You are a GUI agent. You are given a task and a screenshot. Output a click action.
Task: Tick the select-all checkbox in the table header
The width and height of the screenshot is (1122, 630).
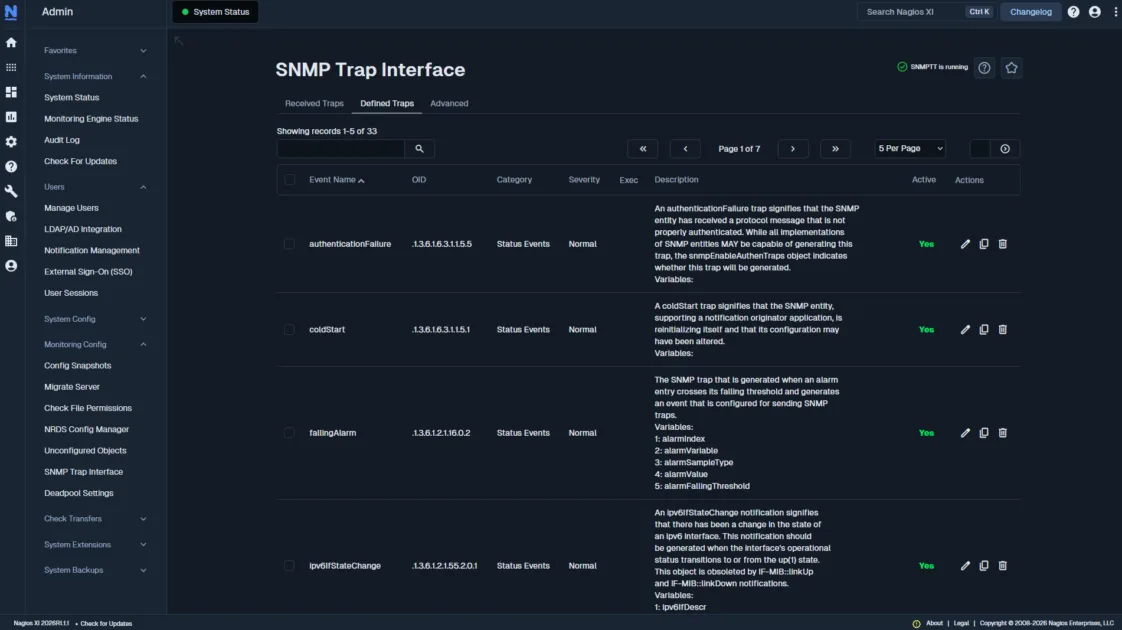289,180
